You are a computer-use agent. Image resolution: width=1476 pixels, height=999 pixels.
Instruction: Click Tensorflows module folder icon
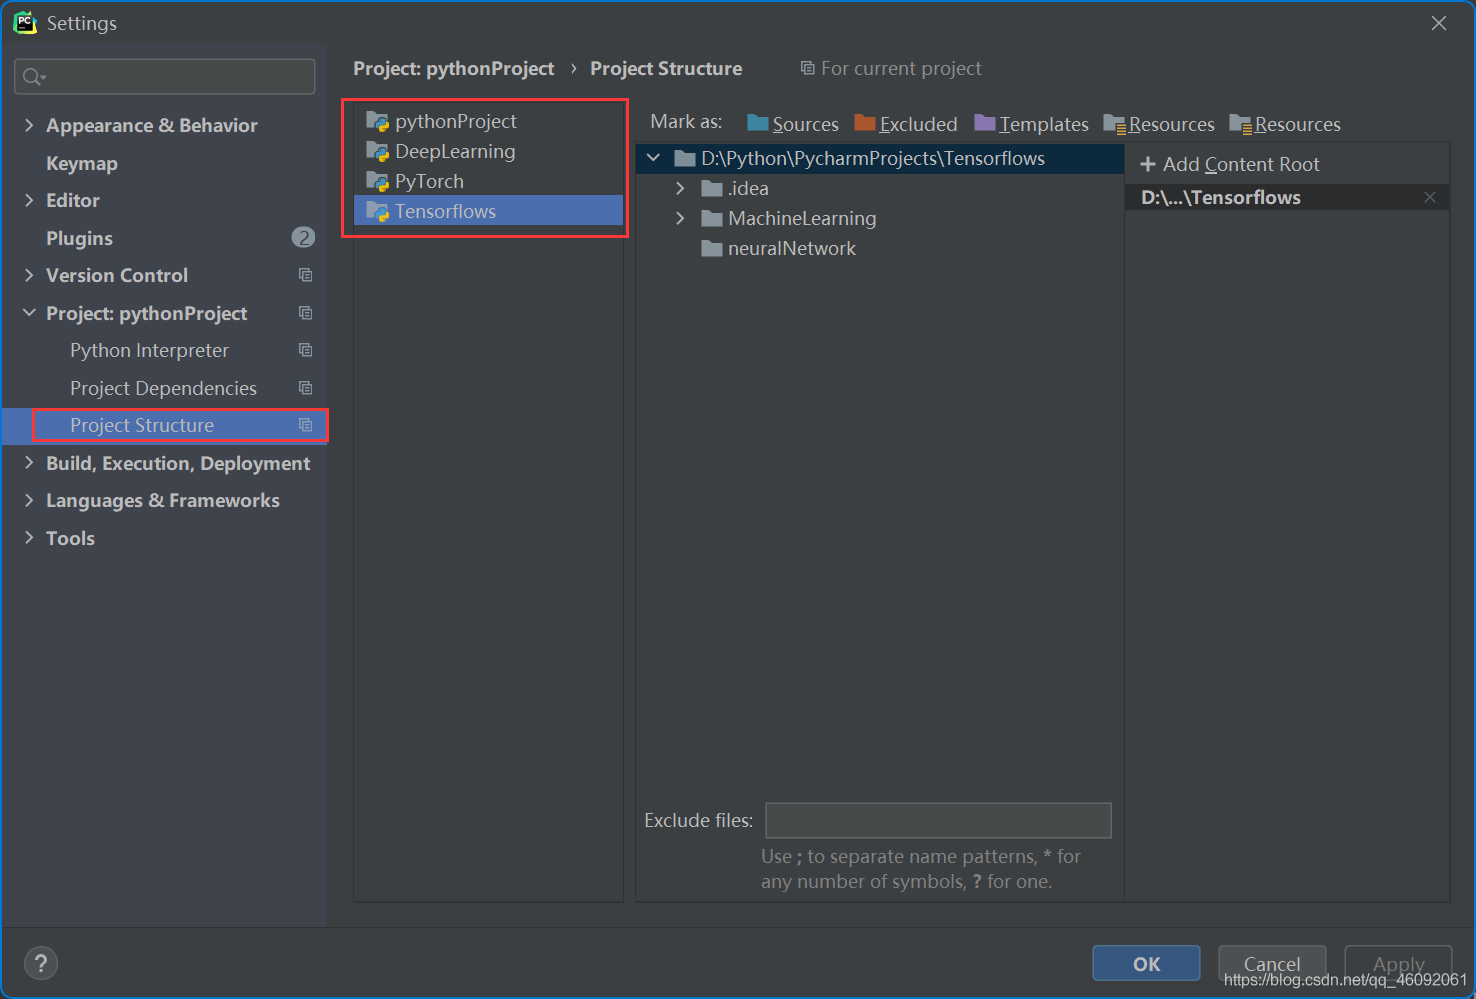377,212
